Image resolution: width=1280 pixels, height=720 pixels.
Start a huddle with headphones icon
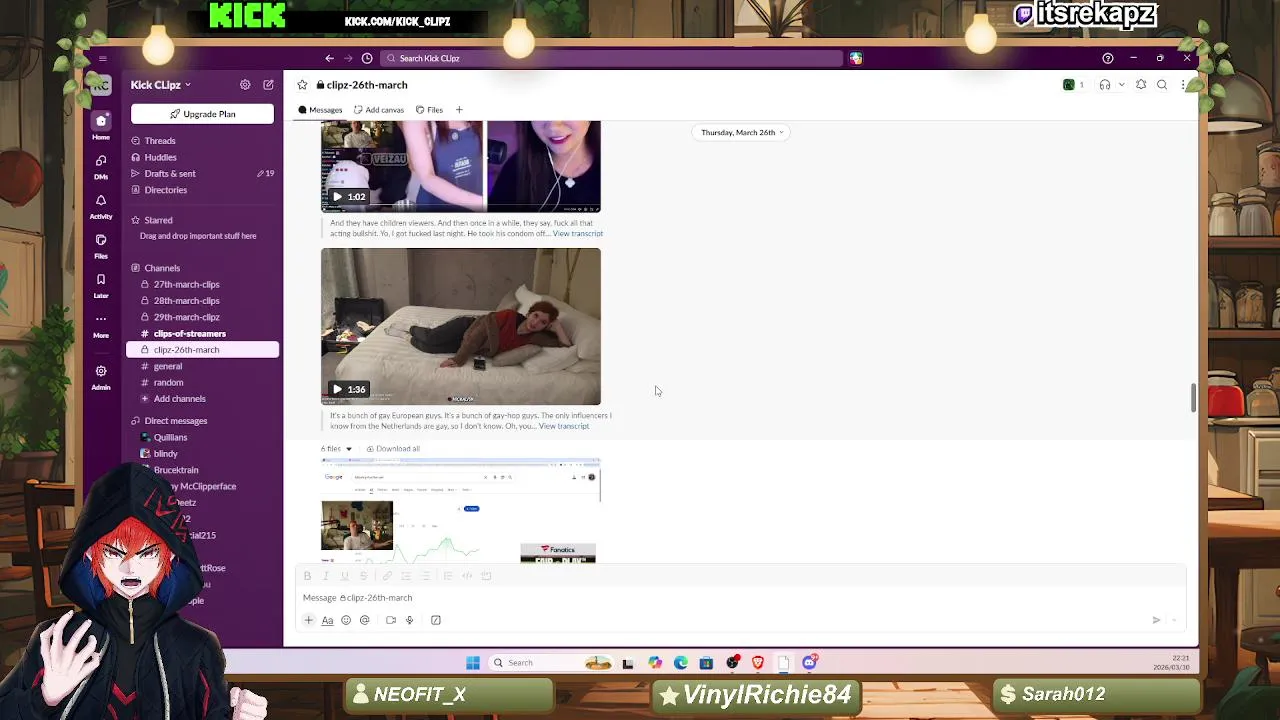(1105, 85)
